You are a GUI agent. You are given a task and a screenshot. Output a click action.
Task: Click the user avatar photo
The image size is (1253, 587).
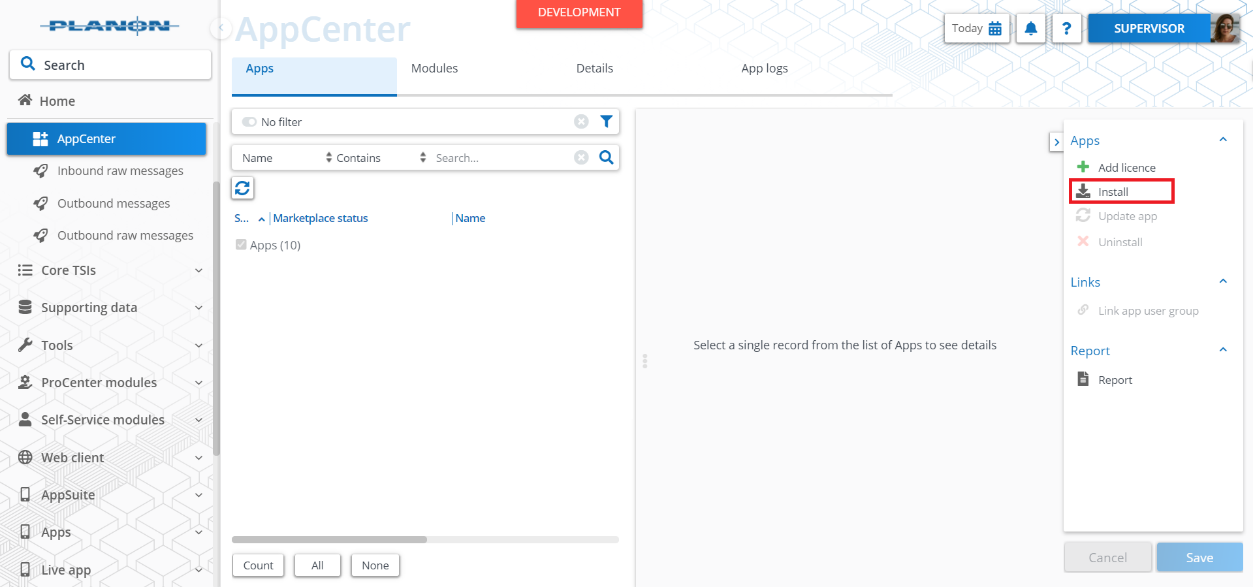coord(1225,28)
